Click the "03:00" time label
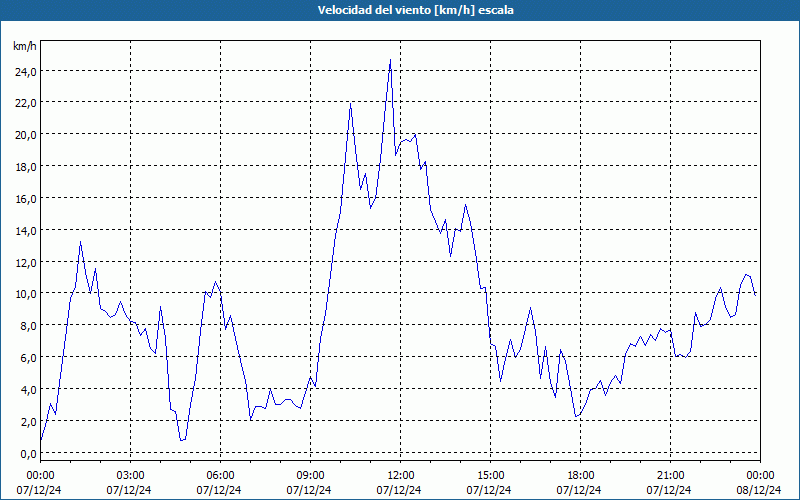This screenshot has width=800, height=500. 130,476
